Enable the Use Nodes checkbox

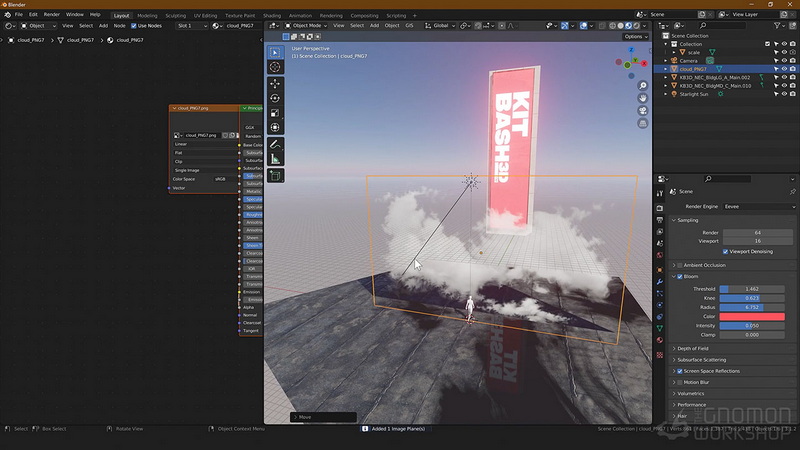(134, 26)
